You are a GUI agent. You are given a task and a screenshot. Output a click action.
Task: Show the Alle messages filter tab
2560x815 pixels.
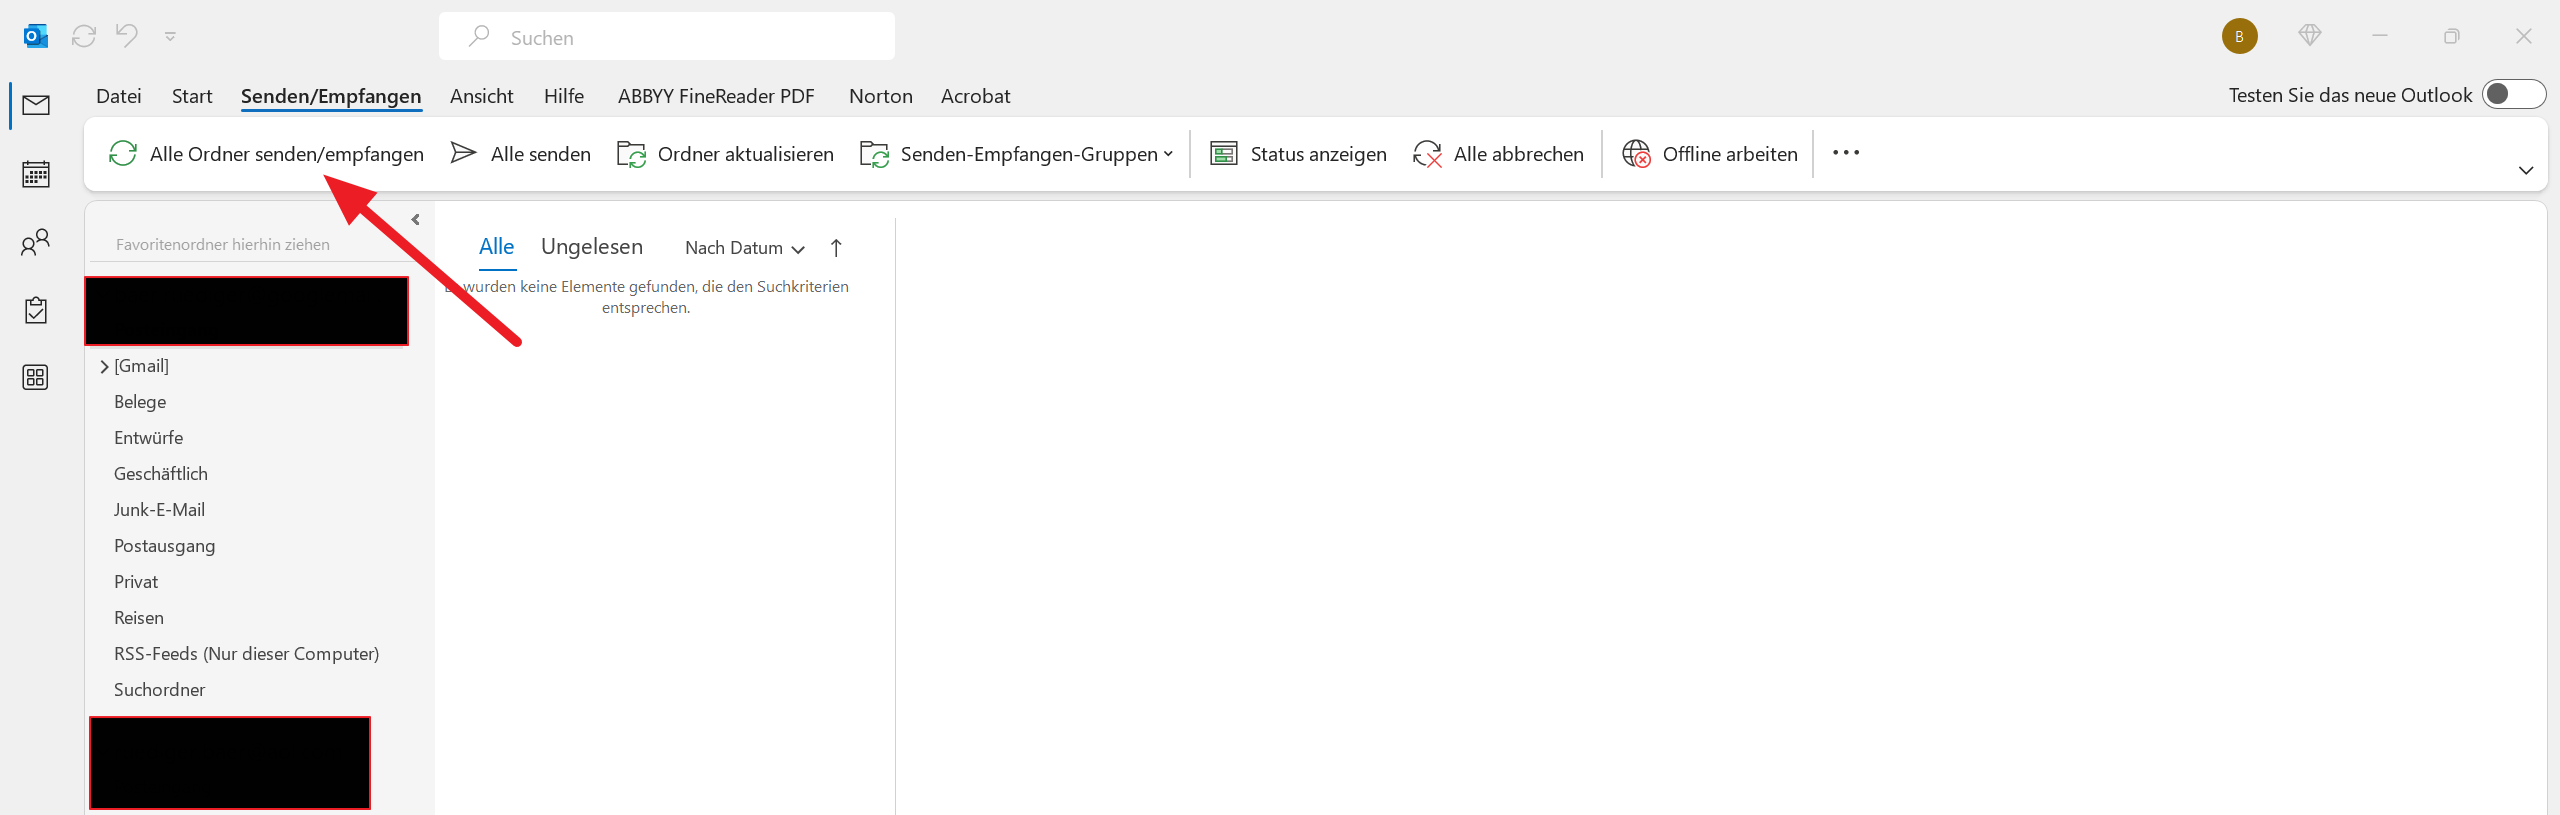tap(497, 247)
